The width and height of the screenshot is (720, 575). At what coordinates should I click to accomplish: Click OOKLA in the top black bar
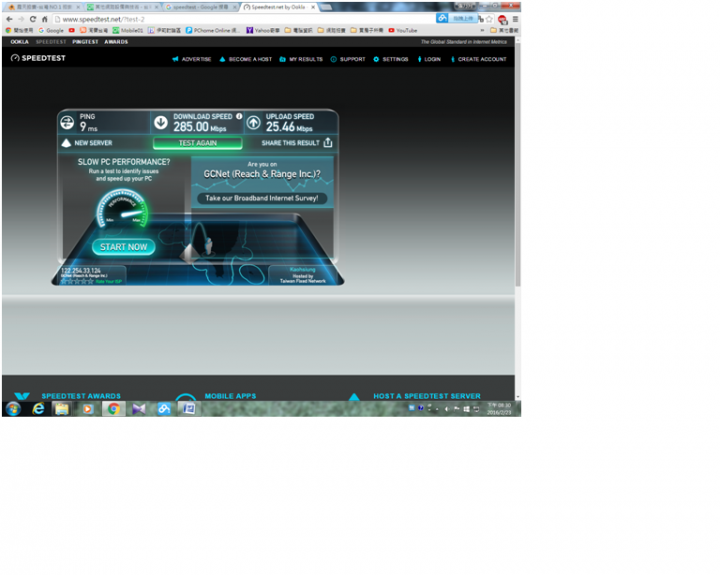20,42
